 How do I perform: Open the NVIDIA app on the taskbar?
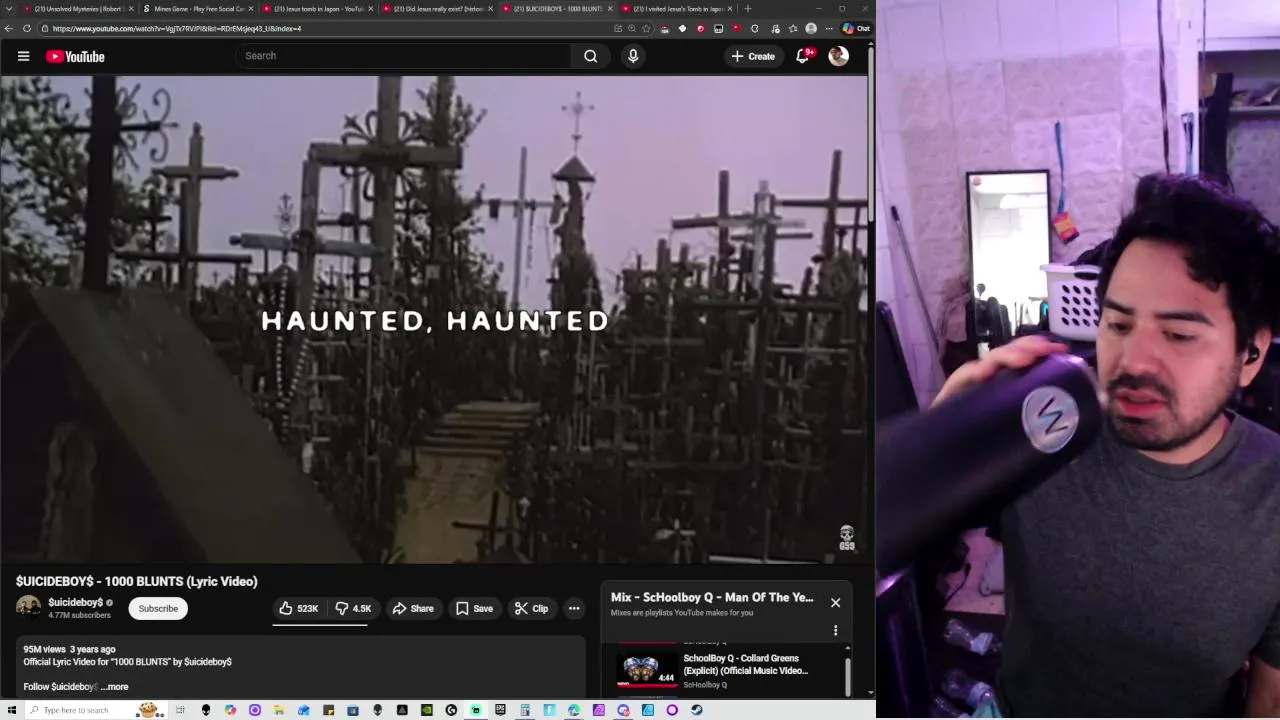[x=427, y=710]
